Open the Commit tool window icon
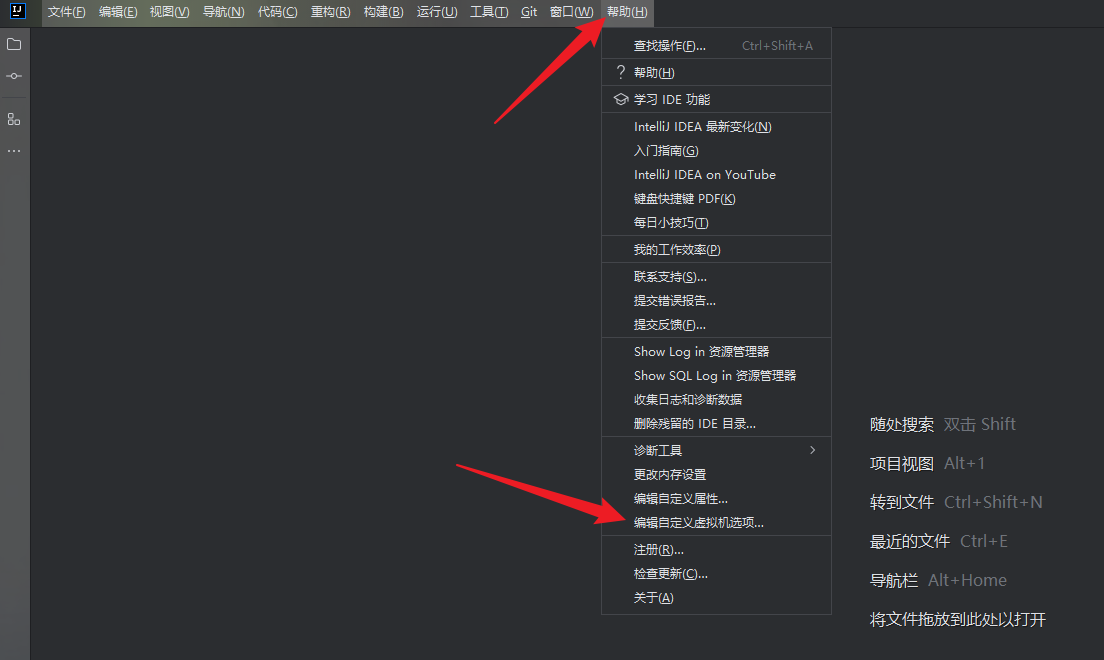This screenshot has height=660, width=1104. (x=14, y=76)
